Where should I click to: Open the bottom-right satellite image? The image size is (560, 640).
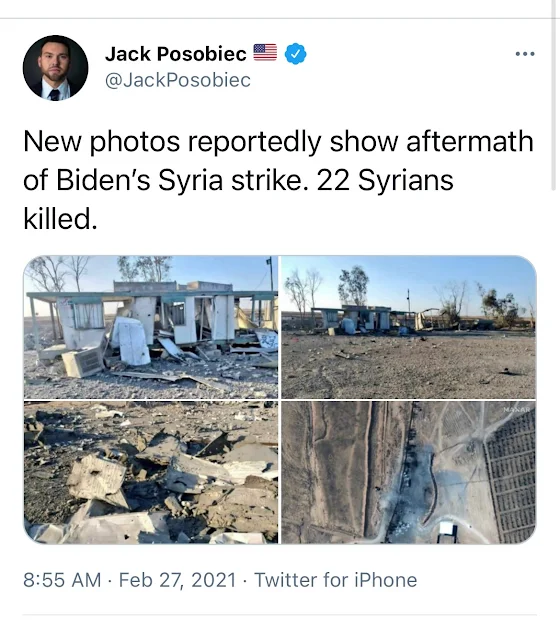point(409,472)
